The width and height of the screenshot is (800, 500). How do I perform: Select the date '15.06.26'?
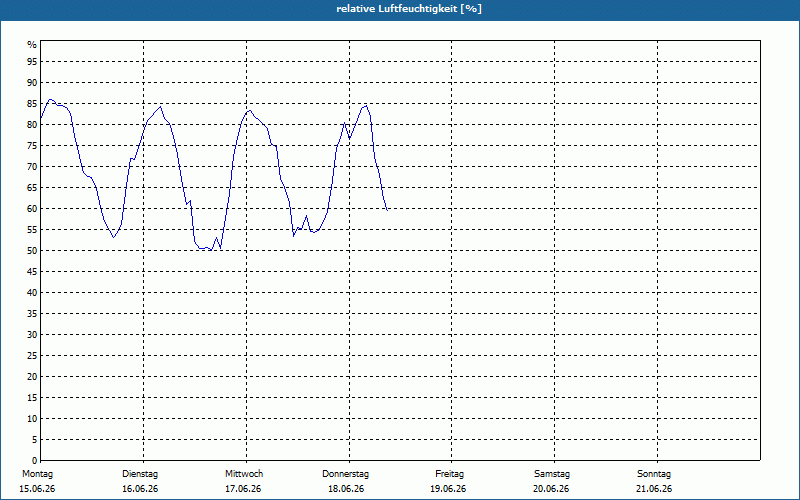37,489
